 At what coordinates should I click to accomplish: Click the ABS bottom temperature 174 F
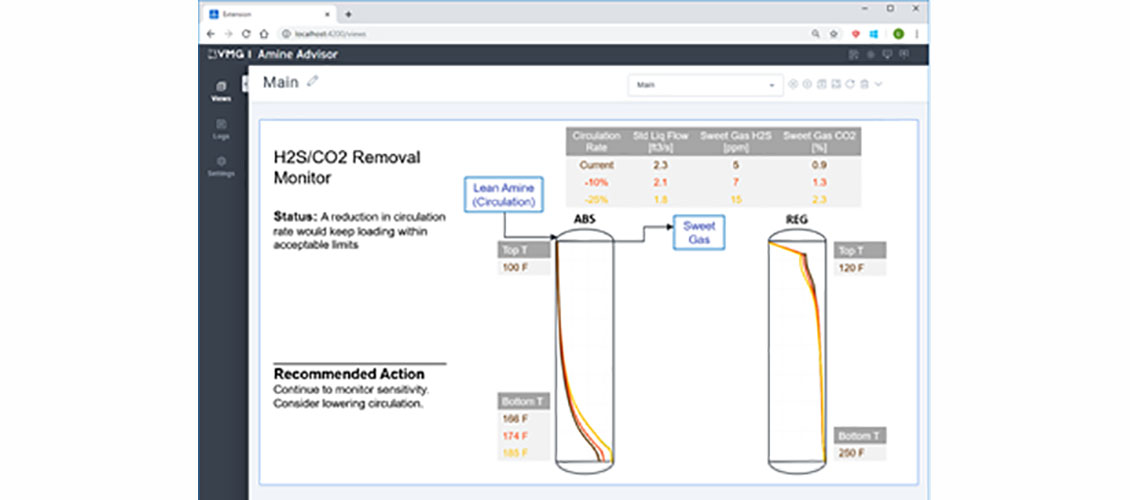tap(516, 435)
